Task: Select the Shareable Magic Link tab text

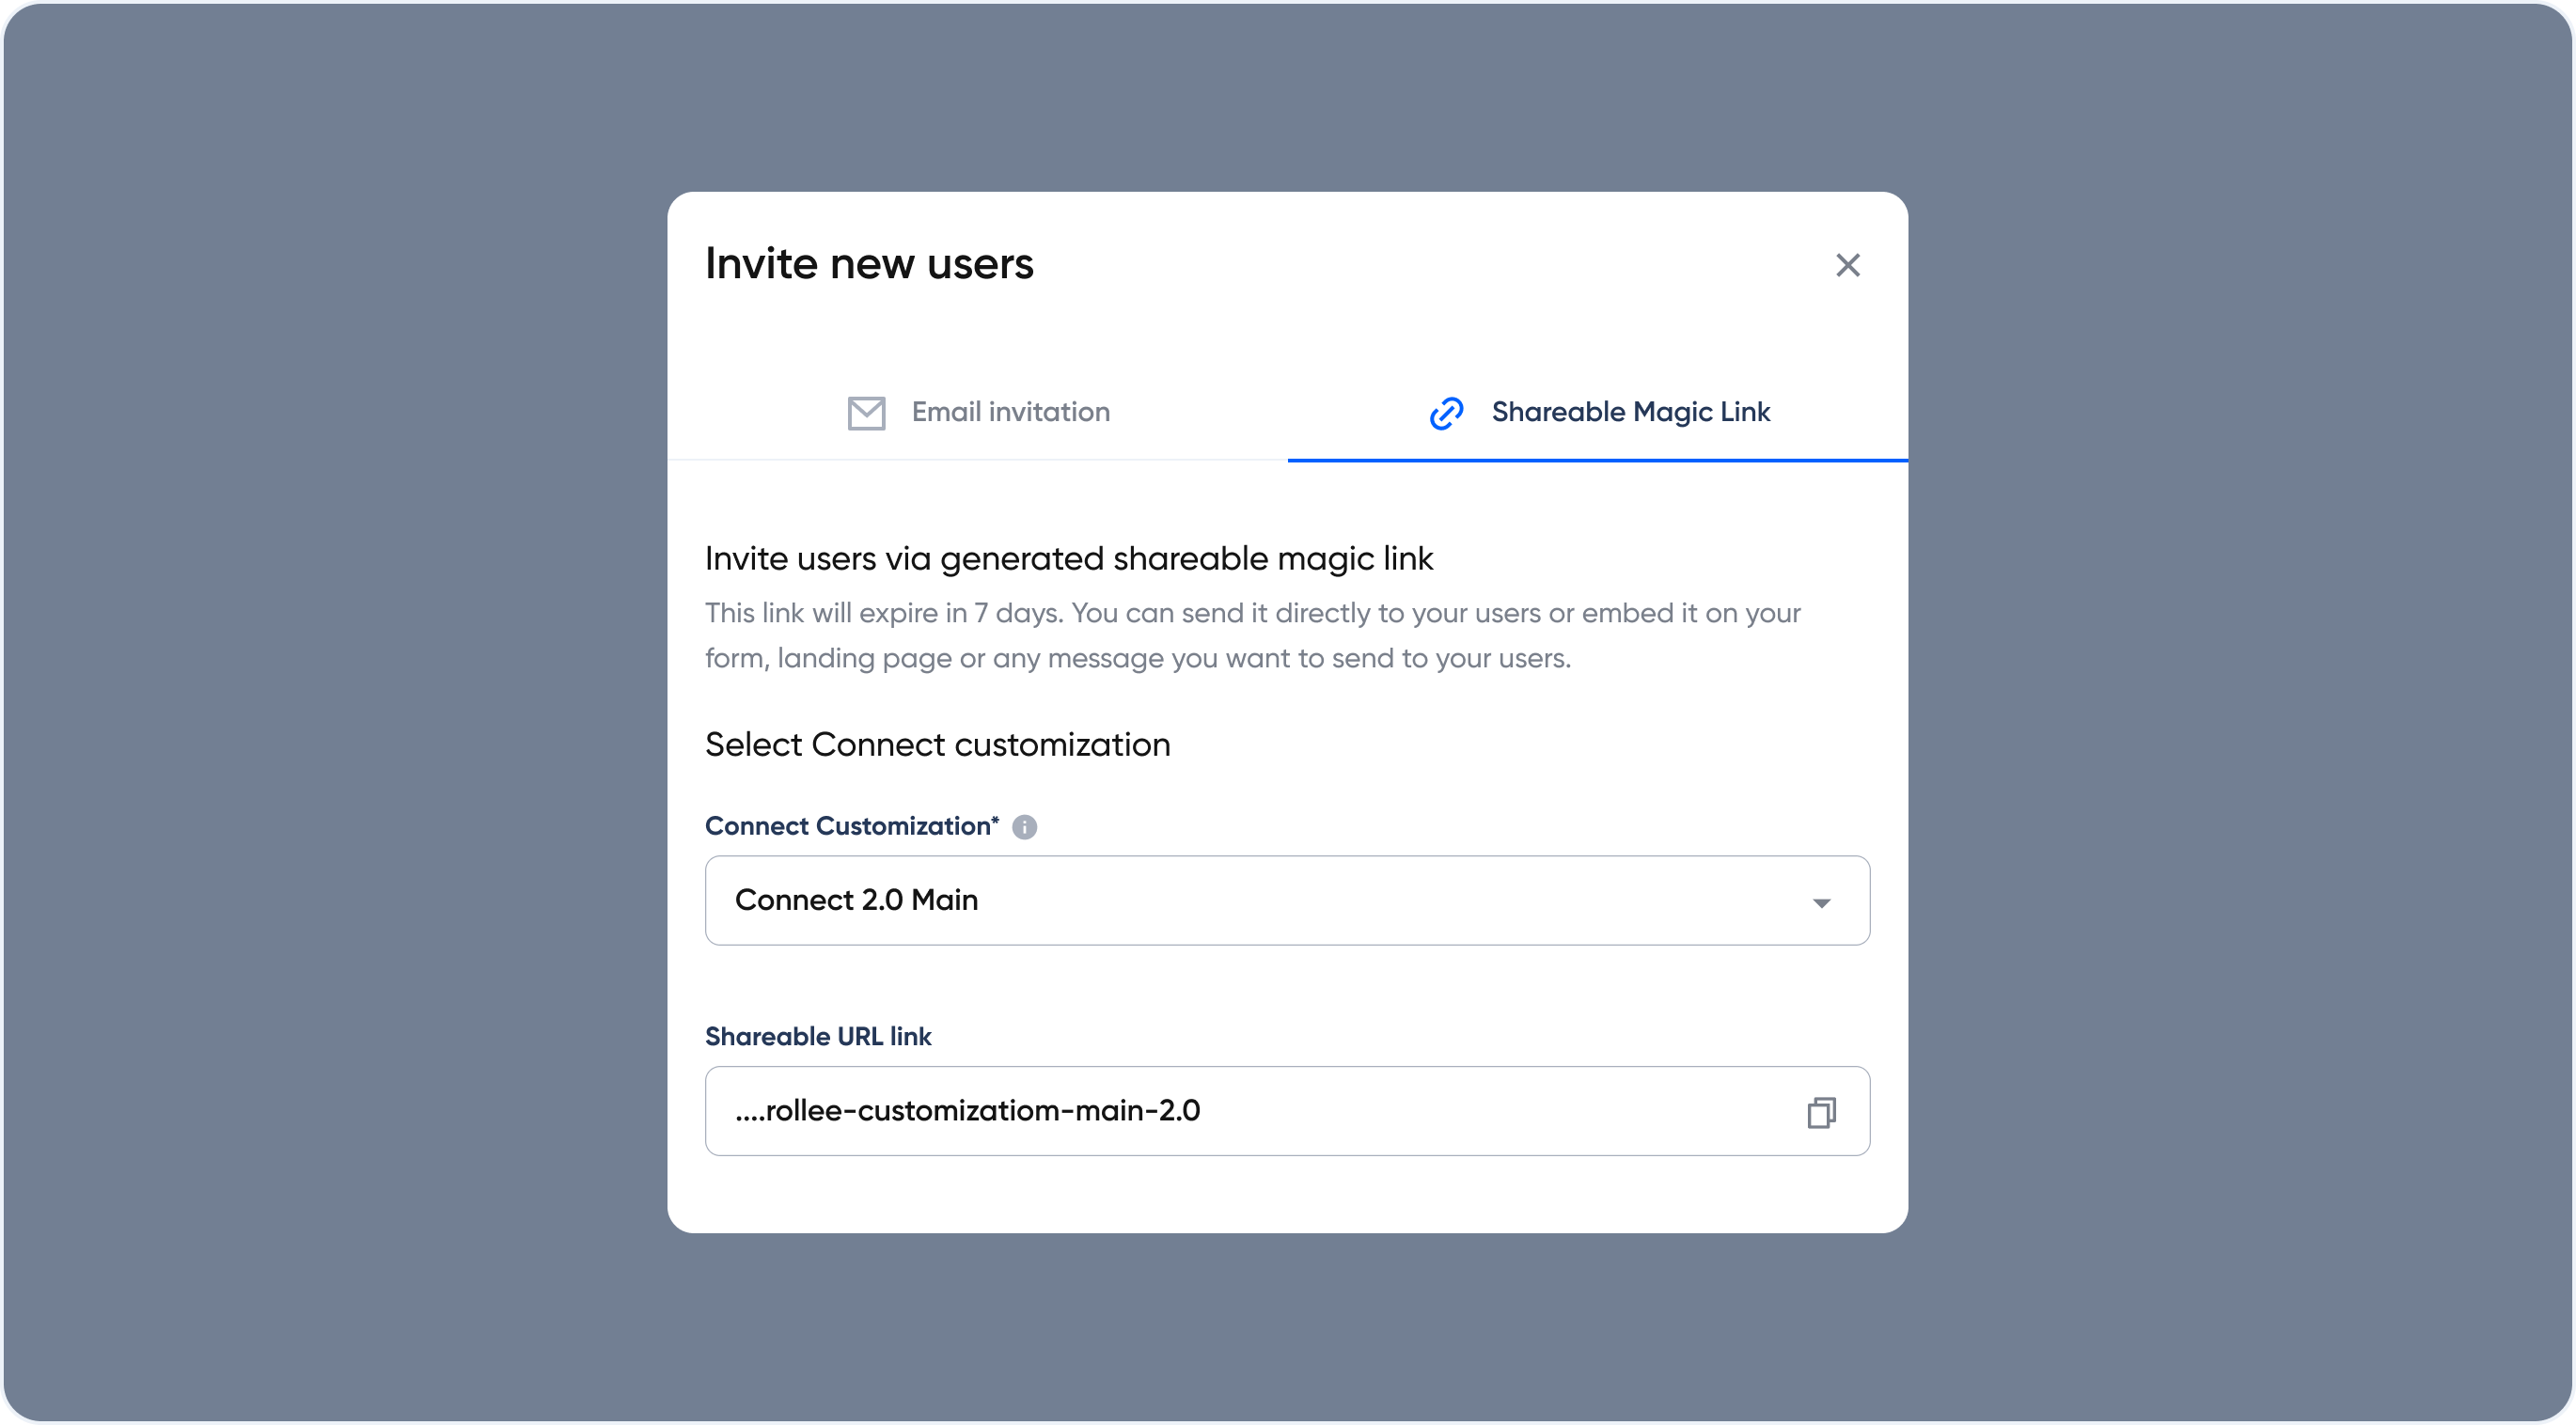Action: click(x=1630, y=412)
